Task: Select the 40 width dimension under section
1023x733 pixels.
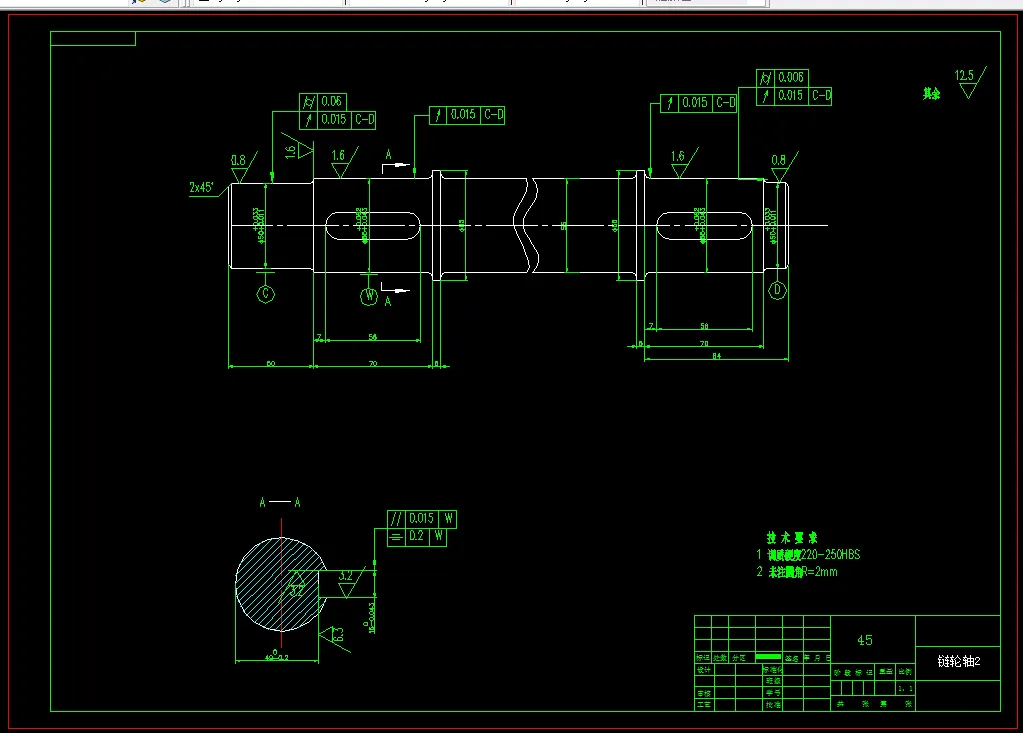Action: click(277, 657)
